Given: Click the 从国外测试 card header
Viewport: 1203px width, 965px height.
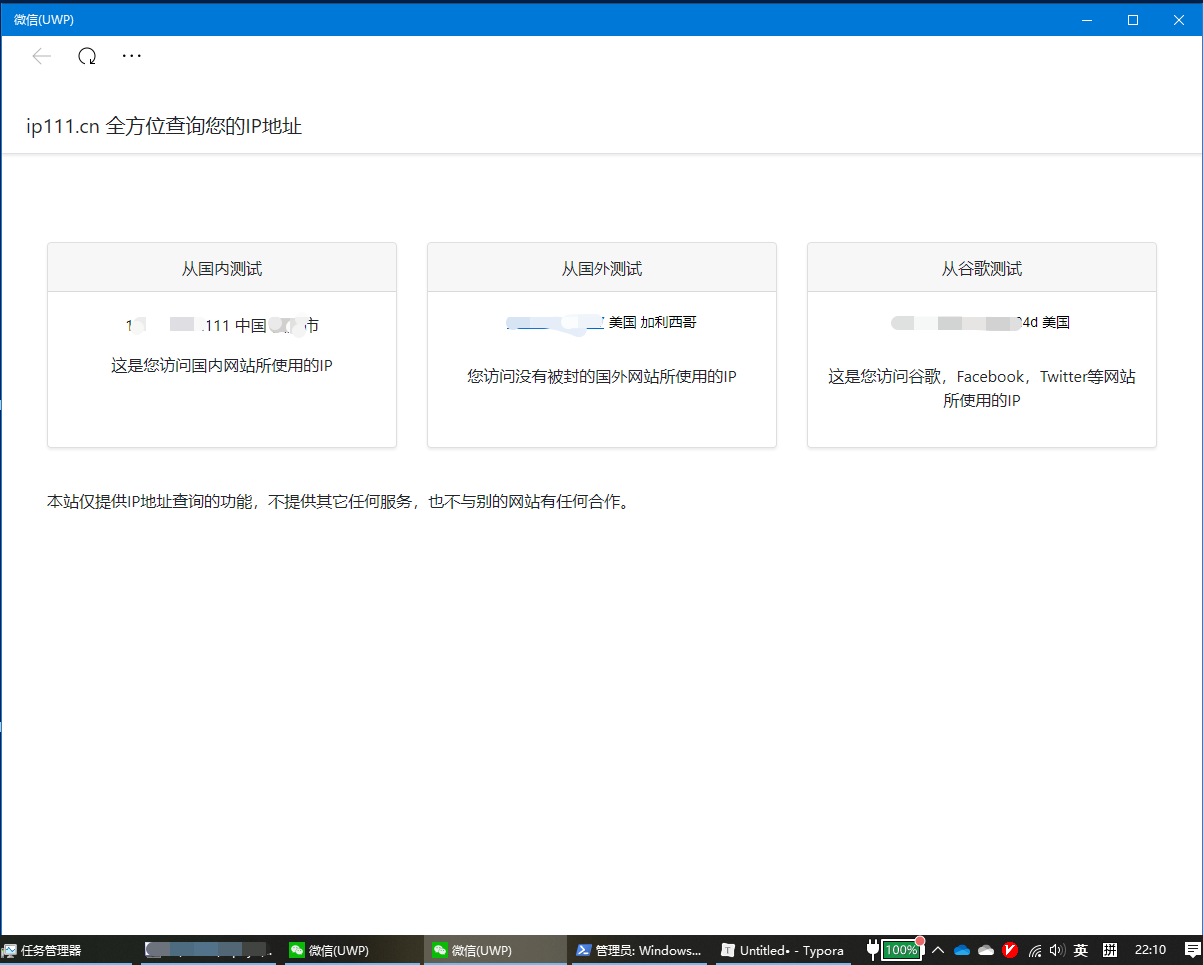Looking at the screenshot, I should point(602,268).
